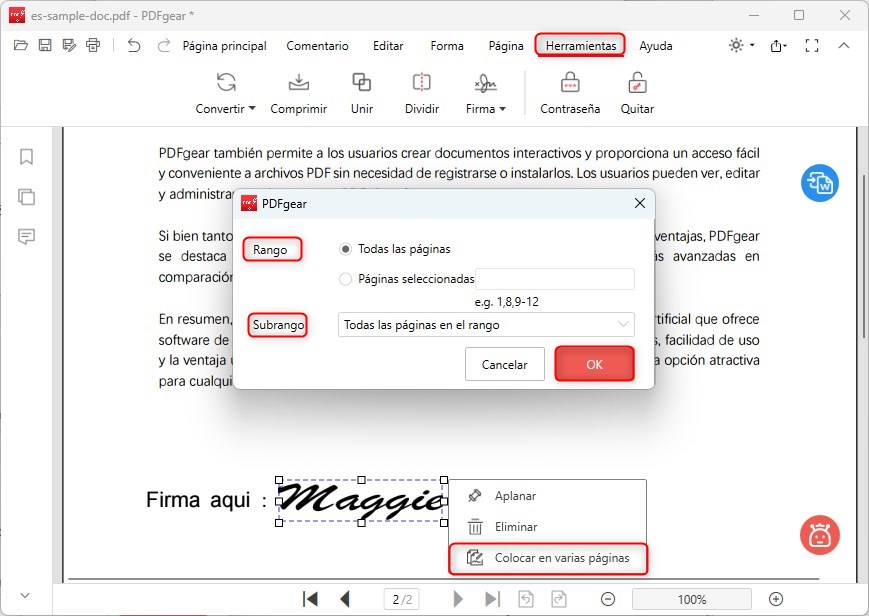Viewport: 869px width, 616px height.
Task: Click the vertical scrollbar of the document
Action: coord(863,255)
